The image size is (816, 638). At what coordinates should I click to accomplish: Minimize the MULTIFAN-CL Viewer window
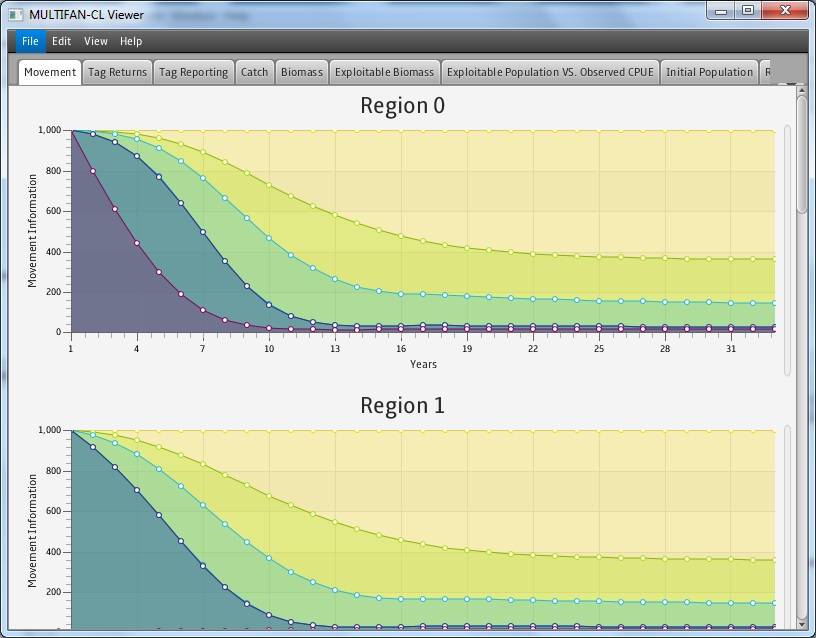[x=720, y=11]
